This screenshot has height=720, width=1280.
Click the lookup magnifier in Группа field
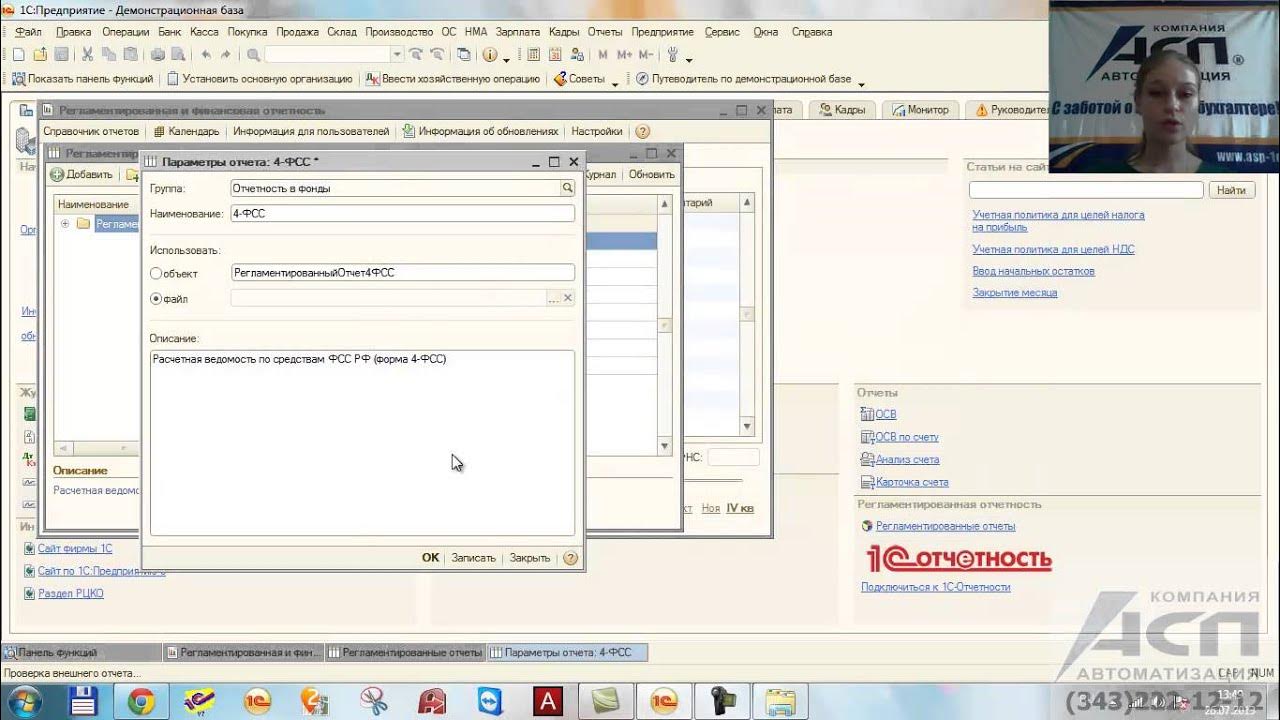click(x=567, y=188)
